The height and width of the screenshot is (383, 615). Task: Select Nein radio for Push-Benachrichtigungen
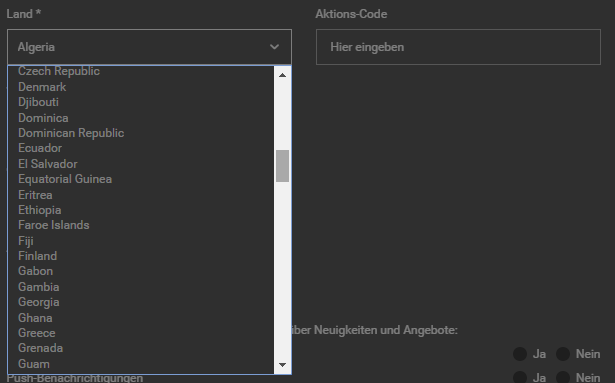pos(563,378)
